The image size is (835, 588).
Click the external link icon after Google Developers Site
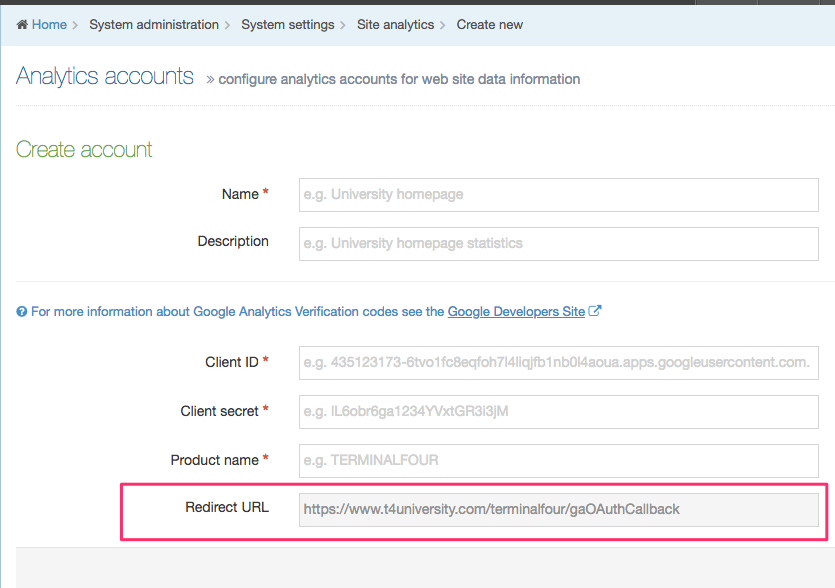click(595, 311)
